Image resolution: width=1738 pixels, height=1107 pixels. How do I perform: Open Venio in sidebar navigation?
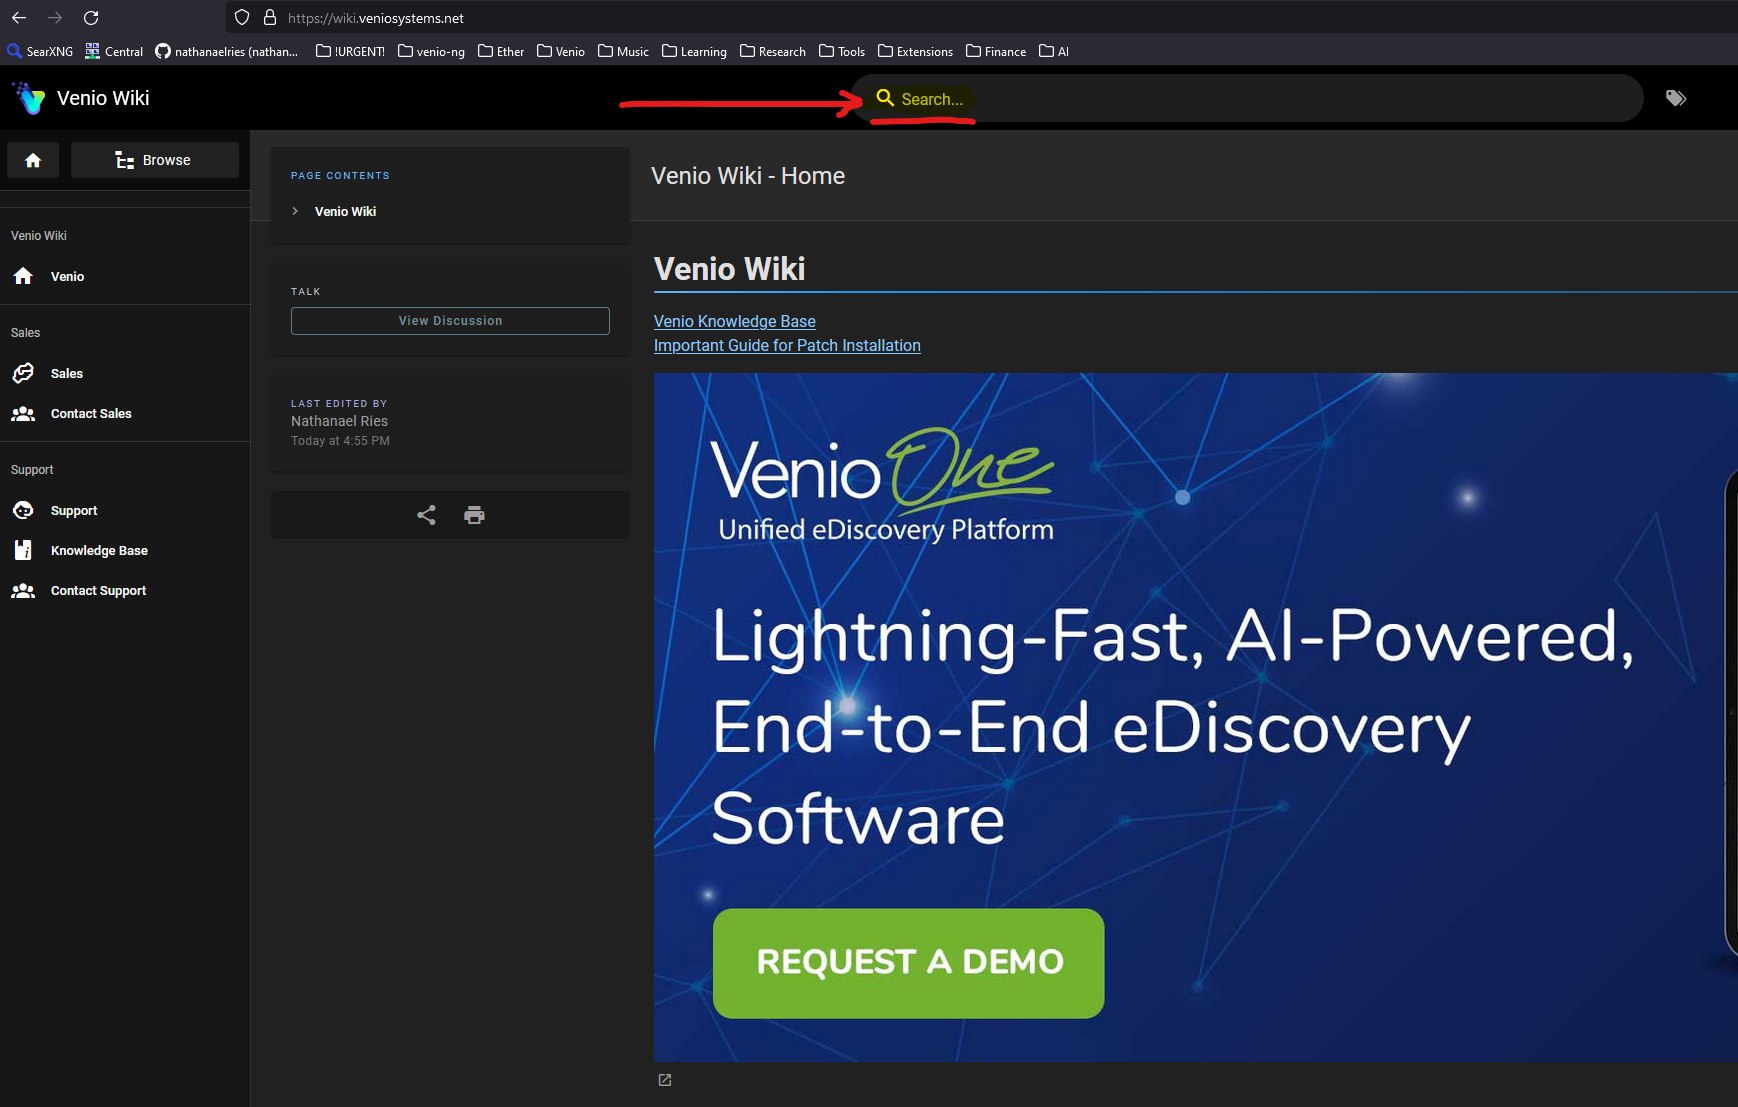pos(125,276)
